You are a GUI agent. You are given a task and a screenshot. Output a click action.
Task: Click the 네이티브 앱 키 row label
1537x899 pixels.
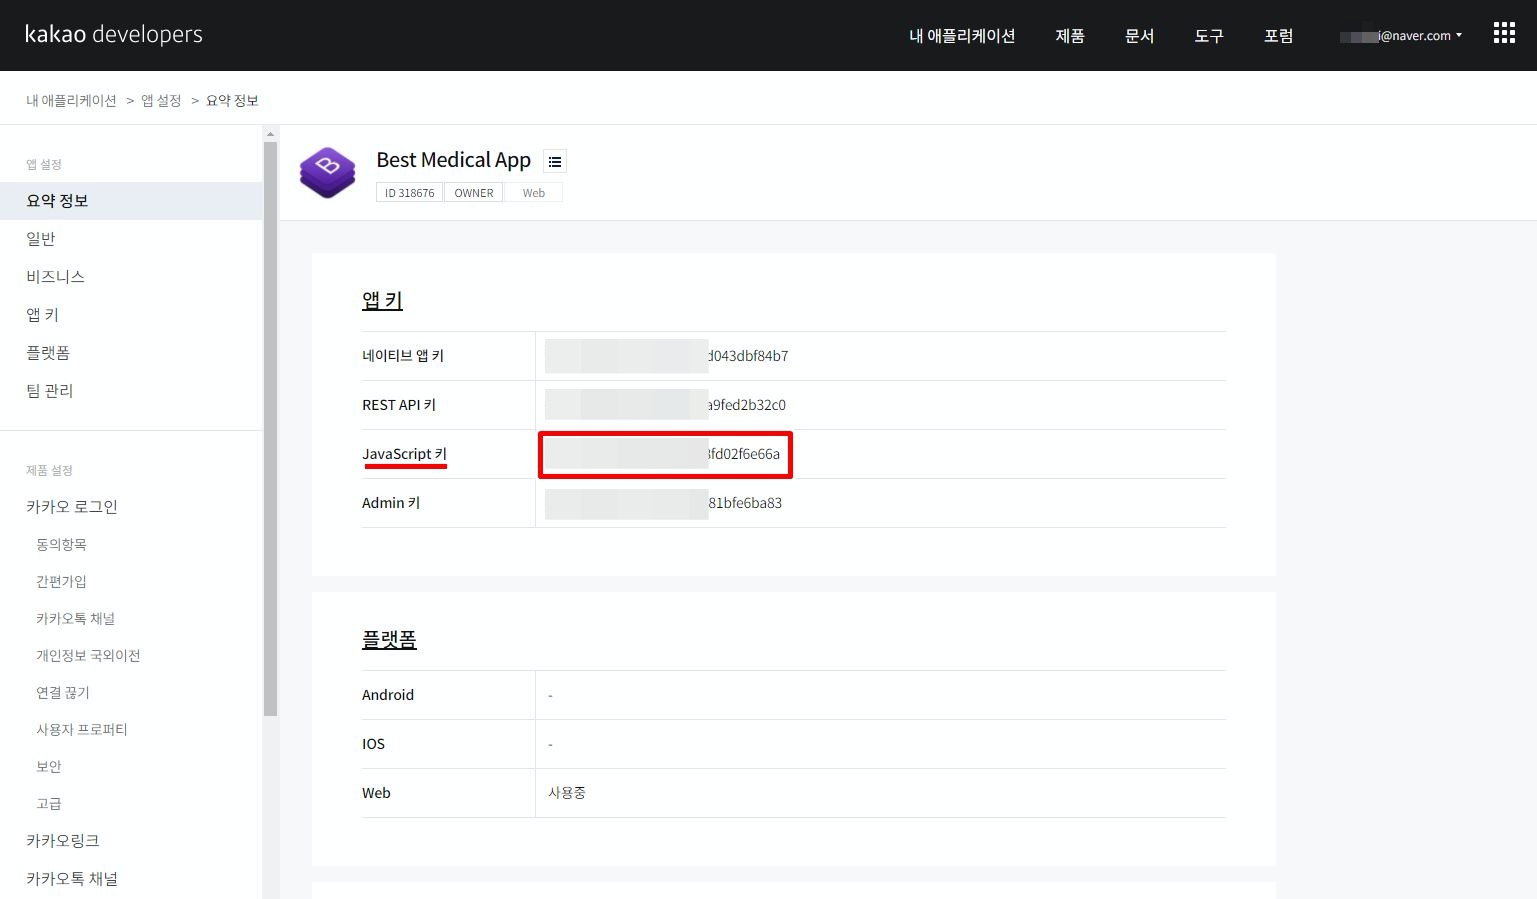point(403,356)
